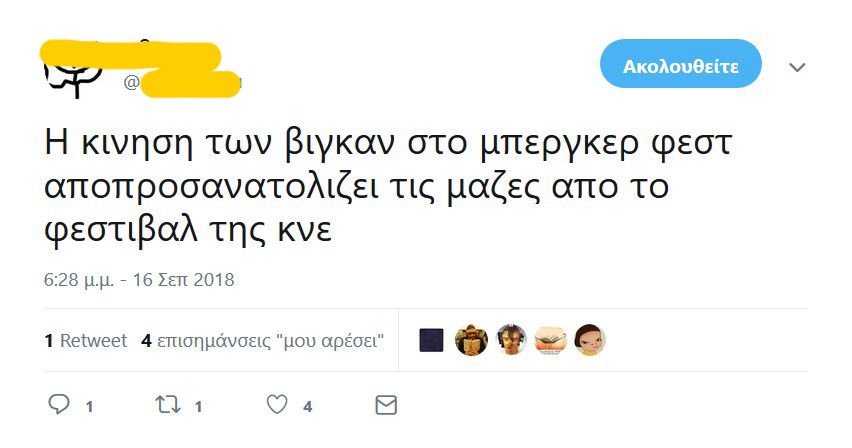This screenshot has width=852, height=448.
Task: Like the tweet with the heart icon
Action: [277, 405]
